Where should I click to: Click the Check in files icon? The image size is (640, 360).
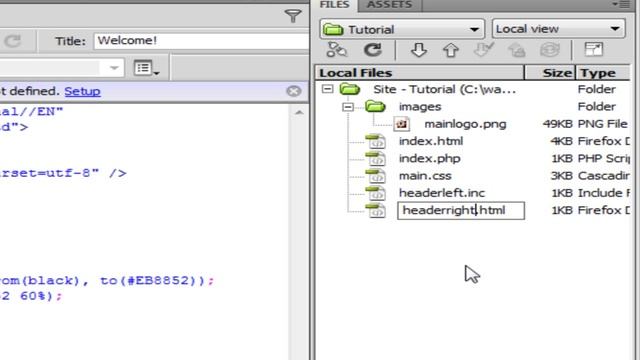pos(516,50)
